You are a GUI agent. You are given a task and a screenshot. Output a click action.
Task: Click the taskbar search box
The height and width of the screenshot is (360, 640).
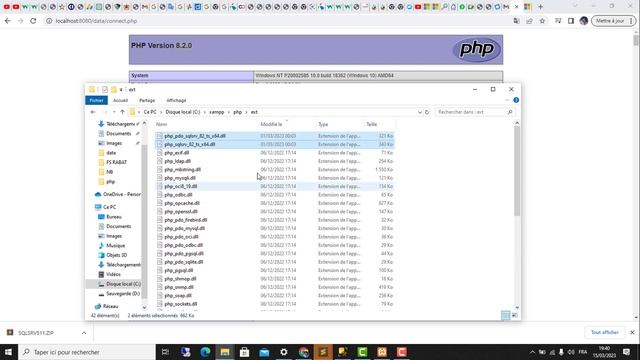(x=87, y=352)
